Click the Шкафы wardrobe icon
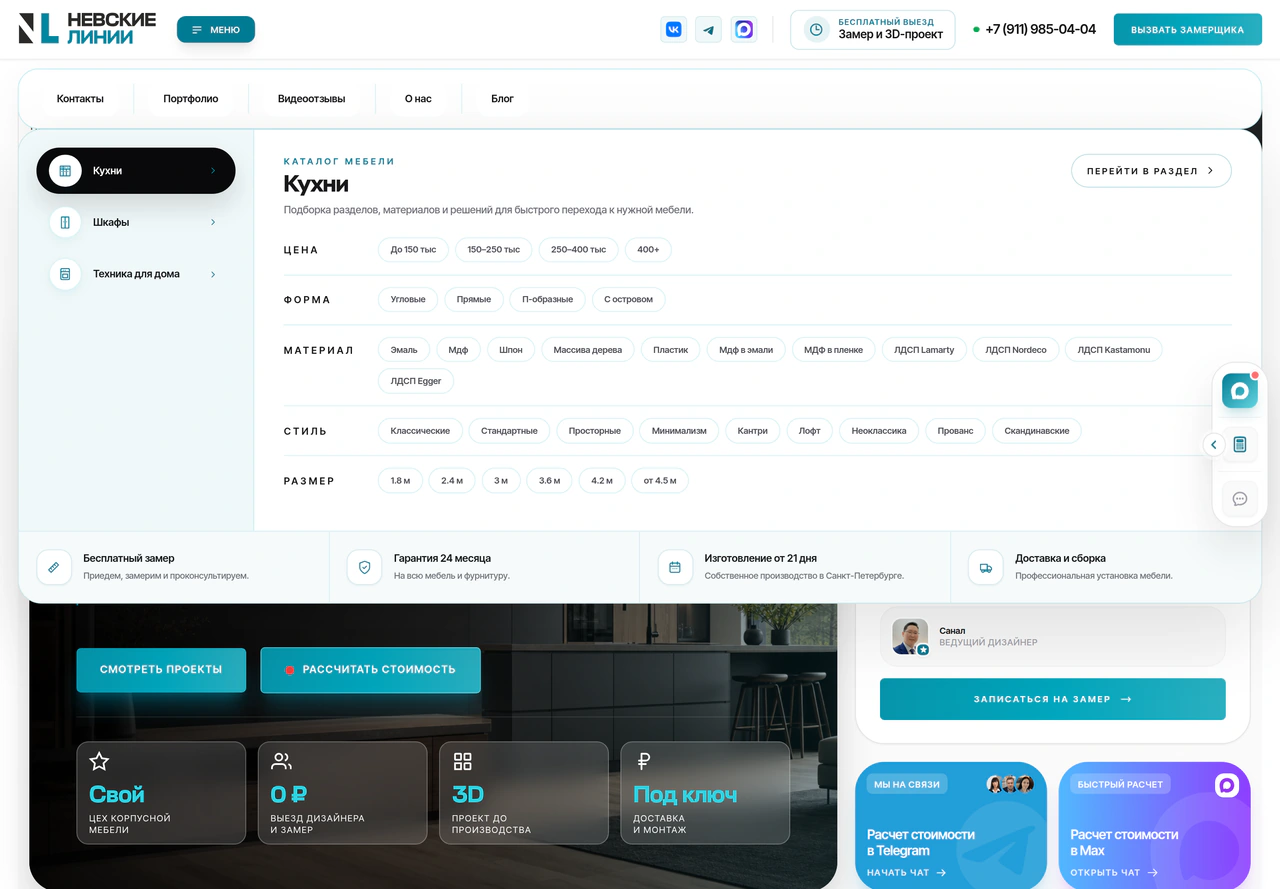 [x=65, y=222]
